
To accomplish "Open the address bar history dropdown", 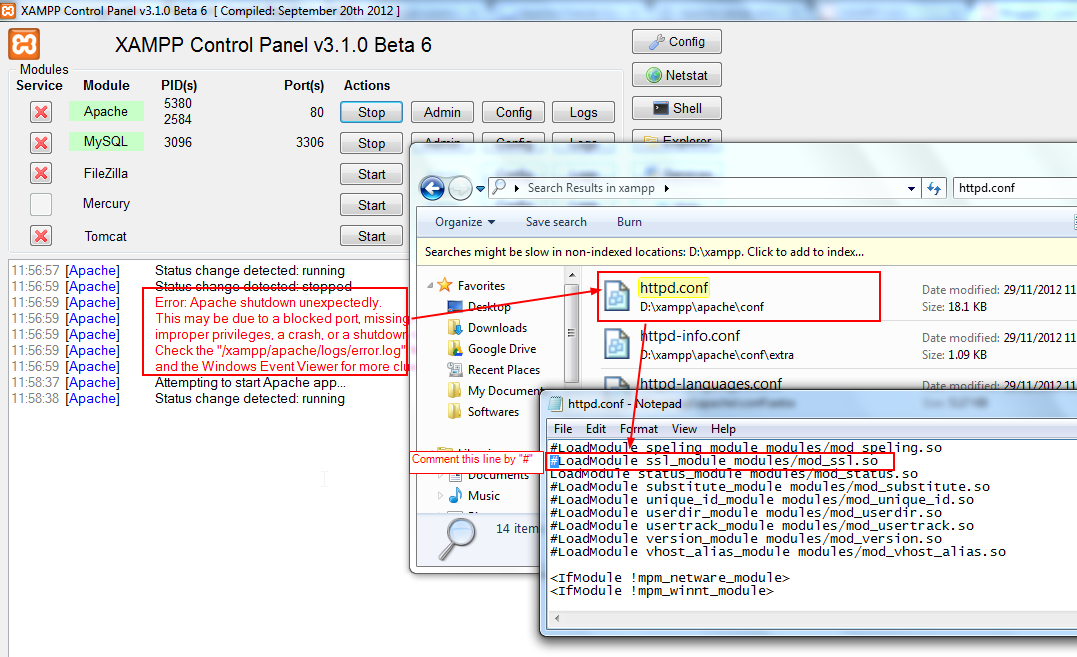I will (x=911, y=188).
